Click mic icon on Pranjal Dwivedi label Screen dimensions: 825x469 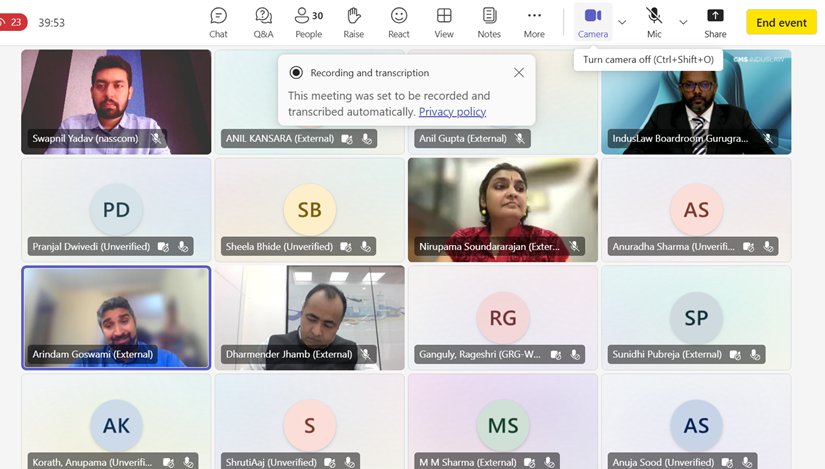point(183,246)
